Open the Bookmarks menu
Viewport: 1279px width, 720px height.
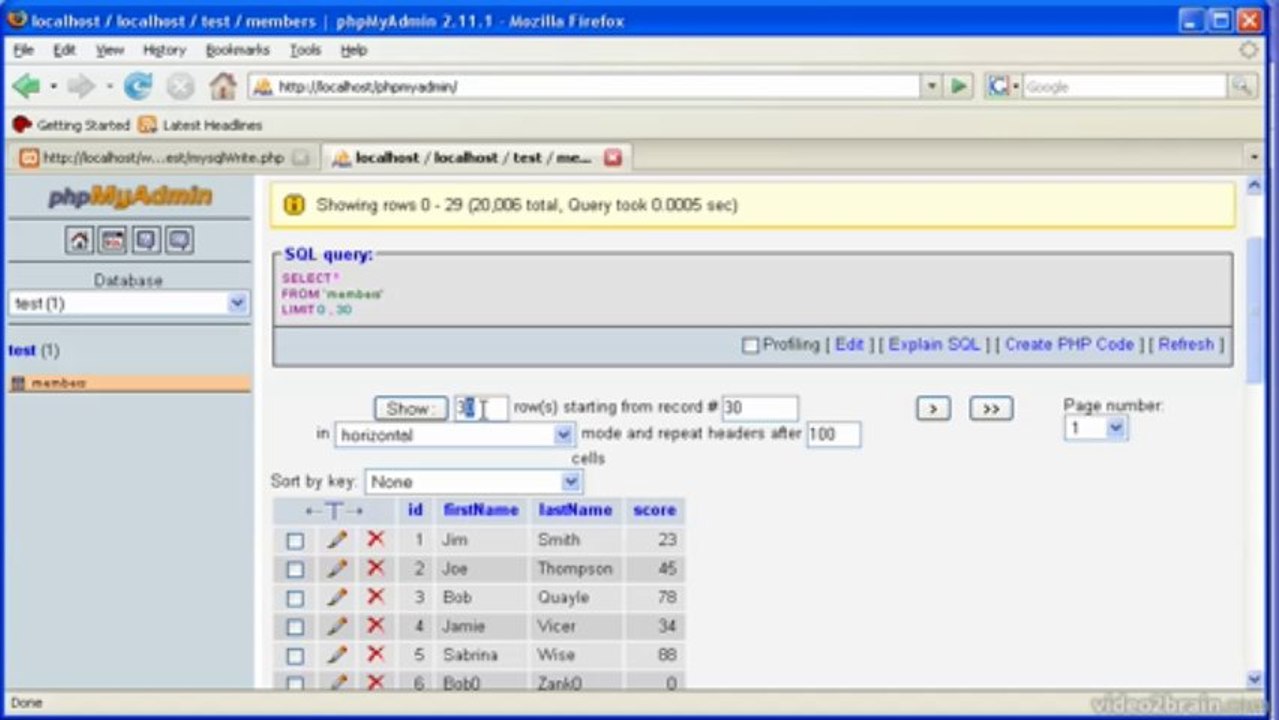(x=238, y=50)
